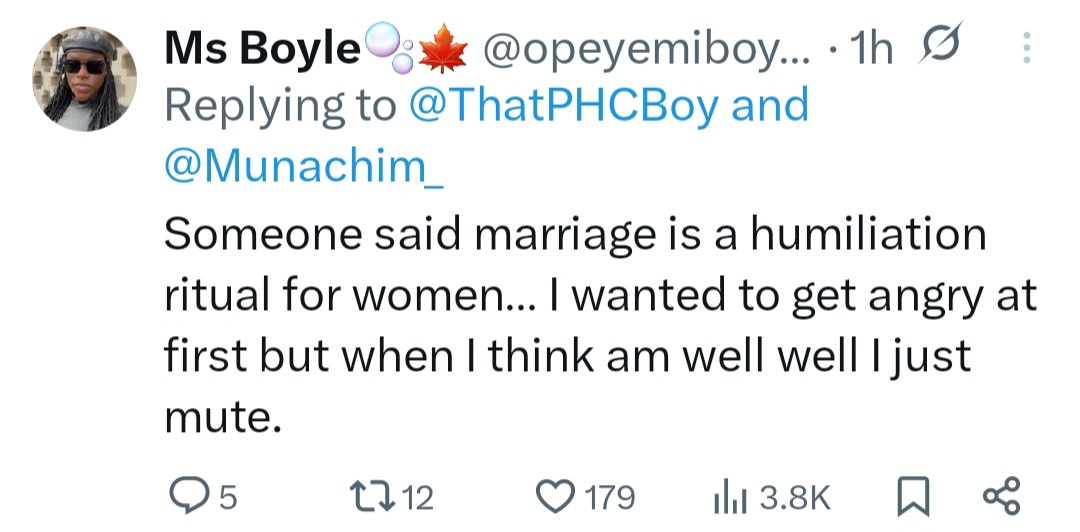Screen dimensions: 1080x532
Task: Open Ms Boyle's profile picture
Action: [85, 79]
